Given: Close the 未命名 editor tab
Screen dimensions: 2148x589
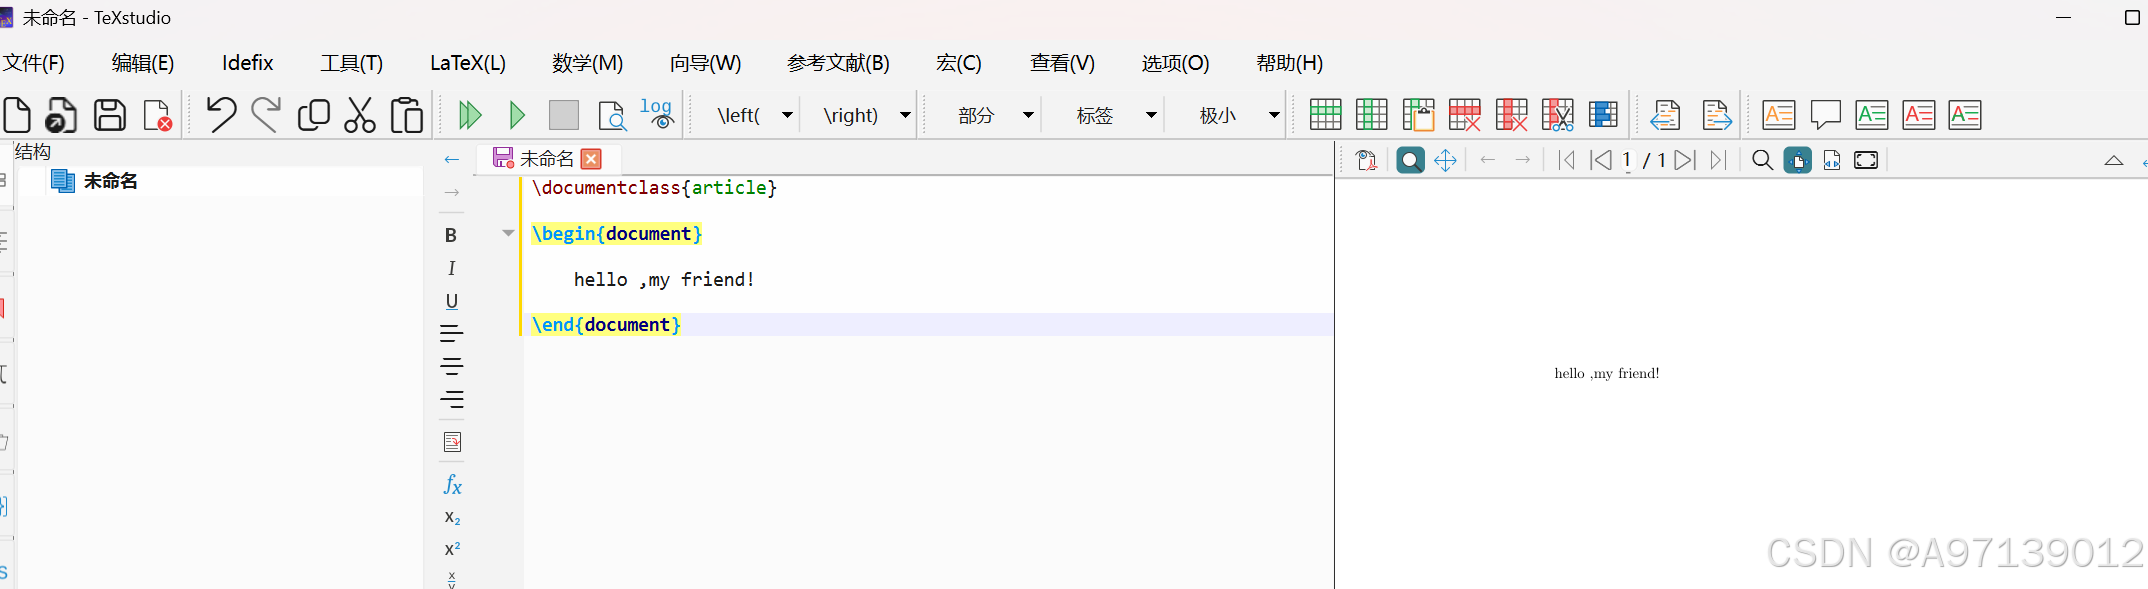Looking at the screenshot, I should (x=591, y=159).
